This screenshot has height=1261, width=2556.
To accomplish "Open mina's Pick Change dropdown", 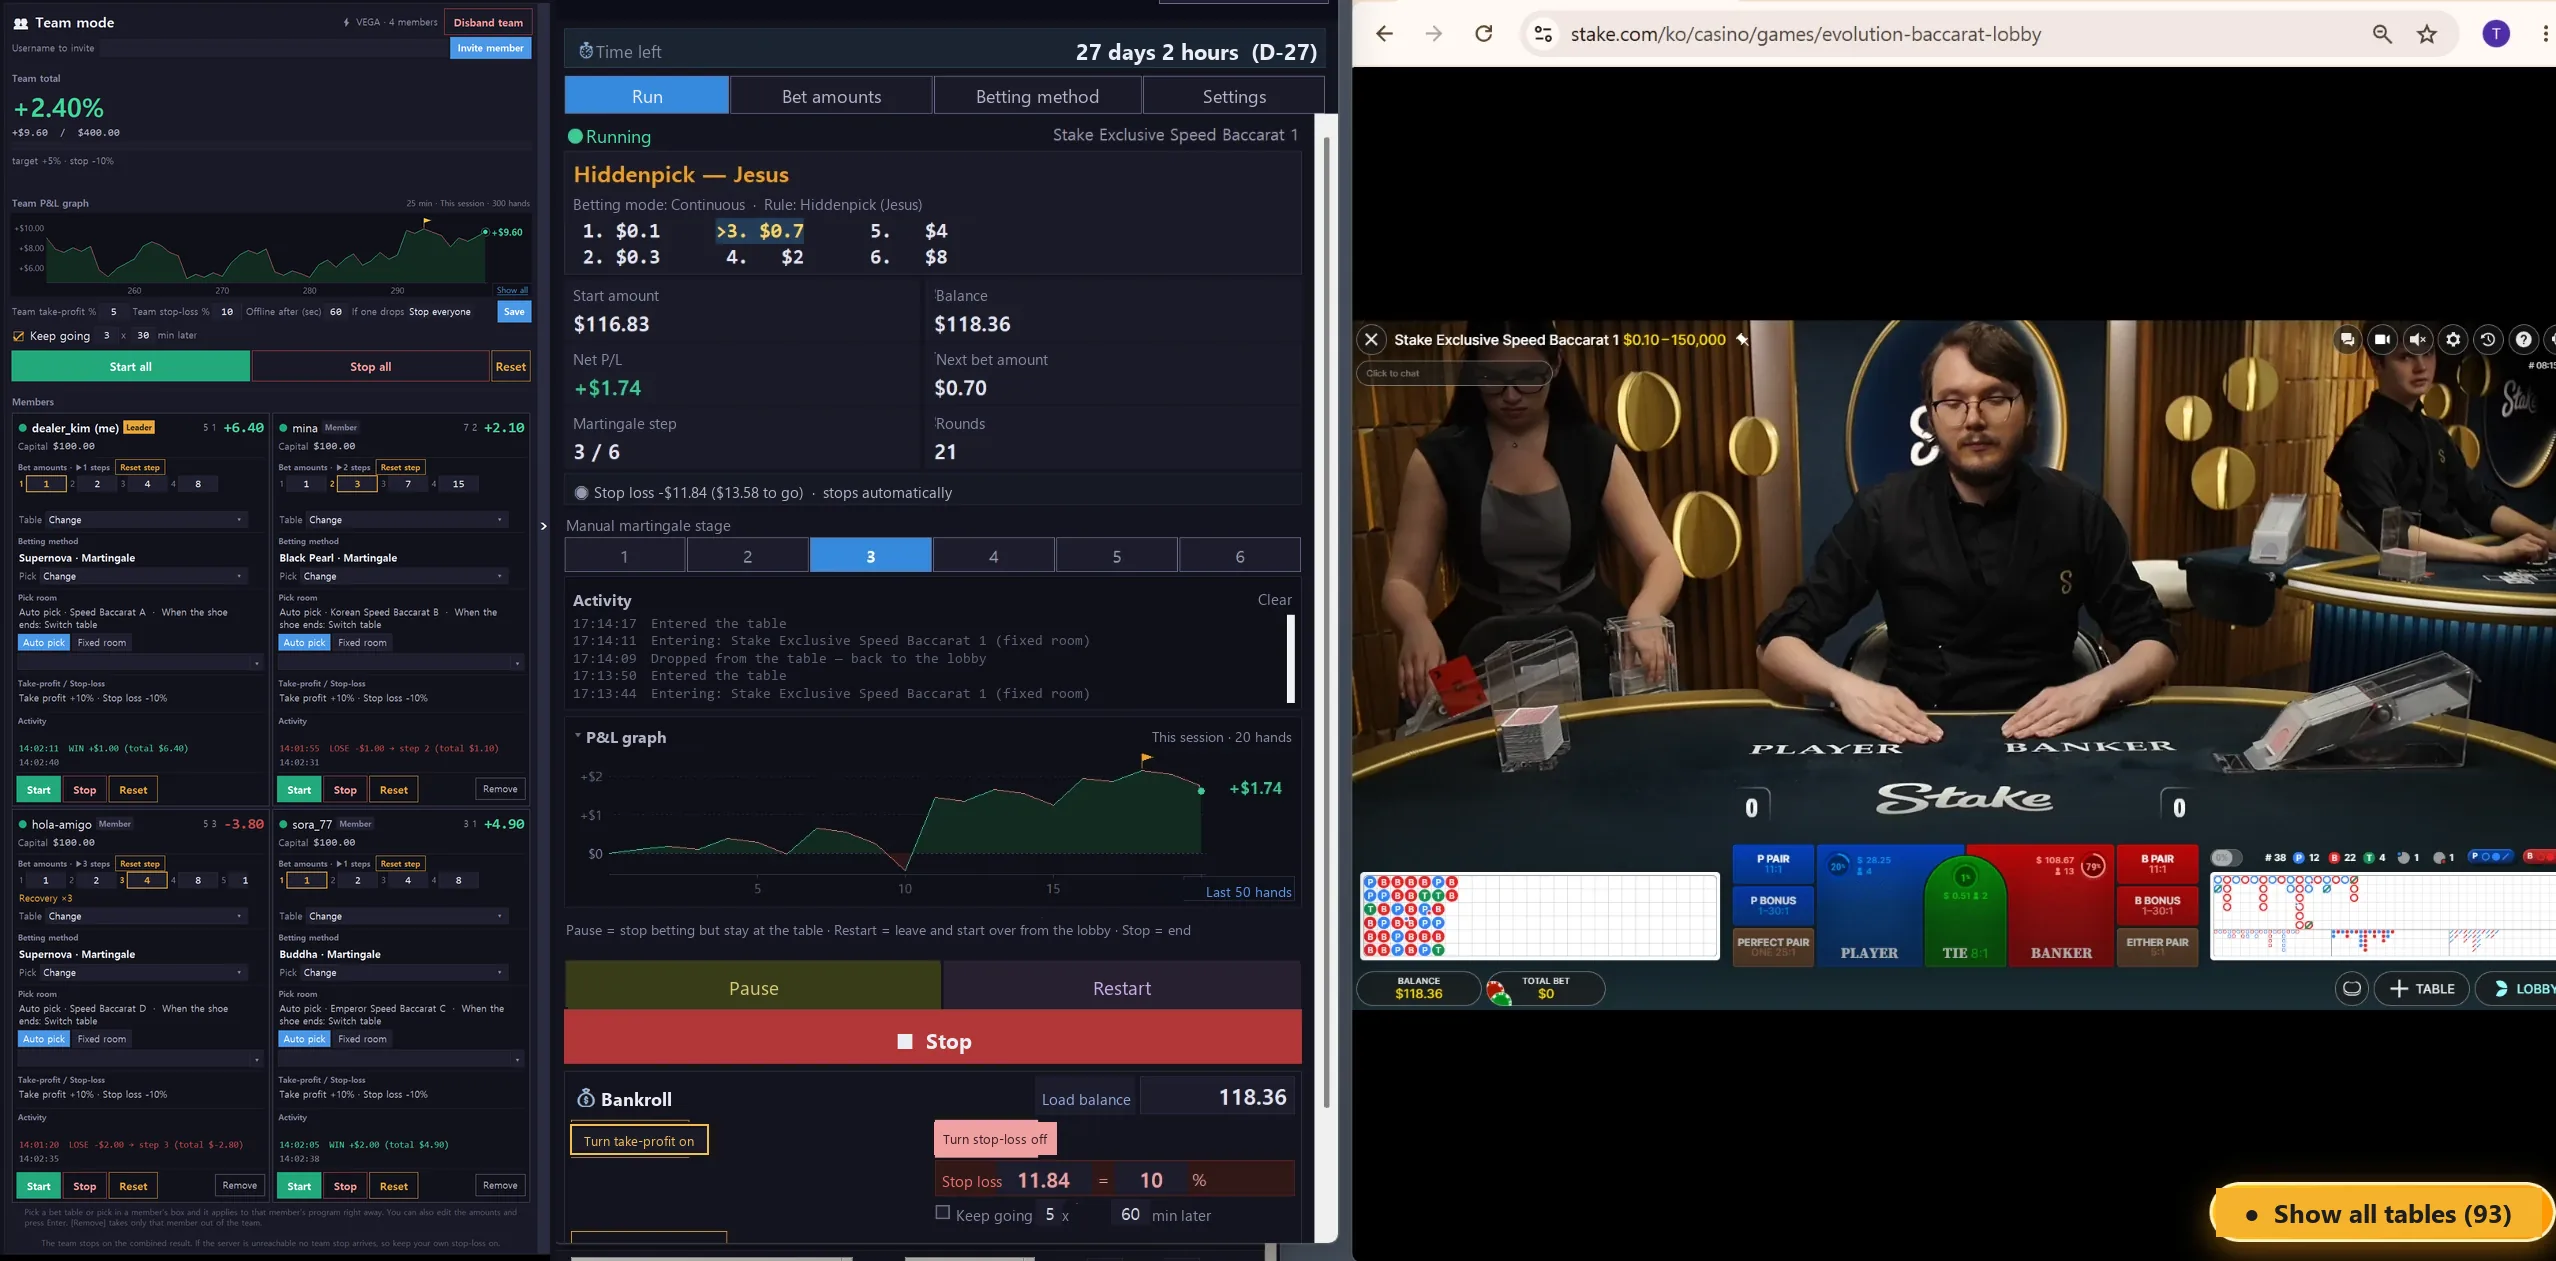I will [x=404, y=577].
